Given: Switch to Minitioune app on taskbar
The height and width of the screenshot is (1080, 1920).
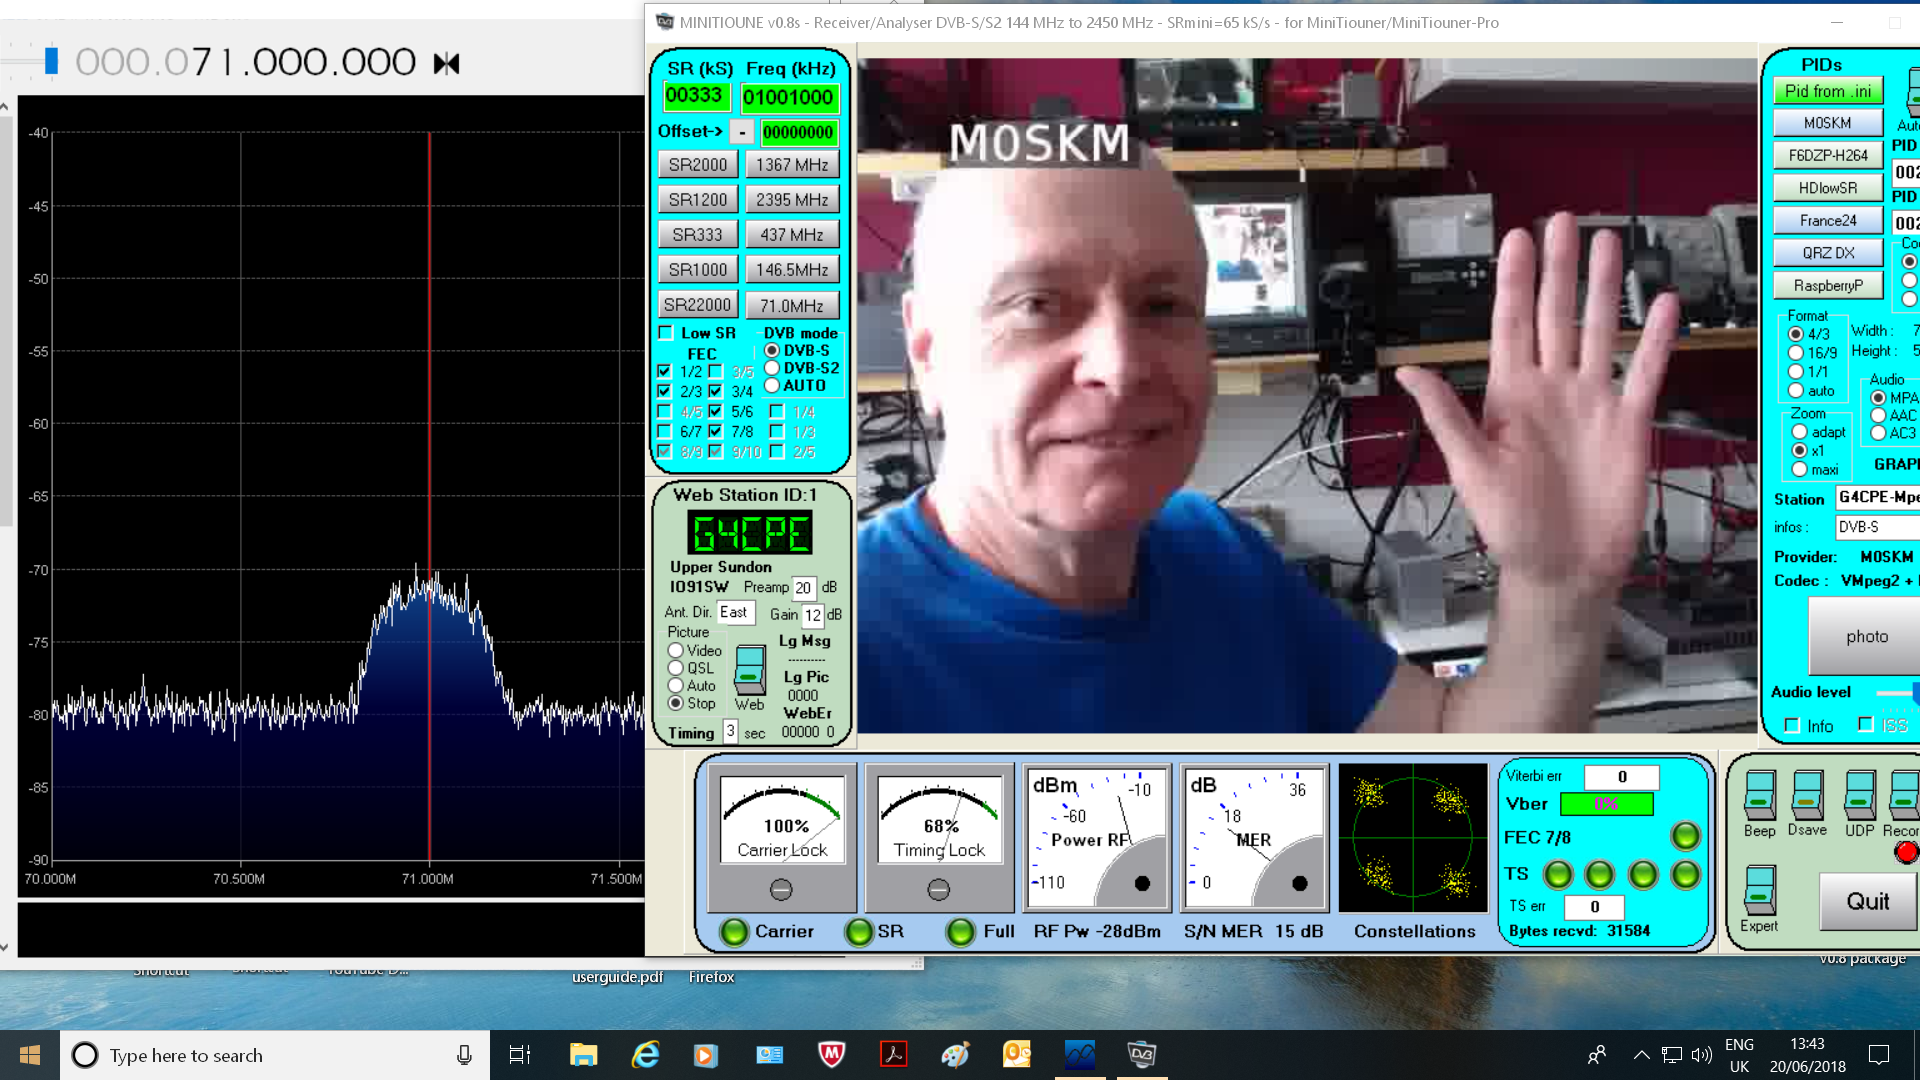Looking at the screenshot, I should pyautogui.click(x=1141, y=1055).
